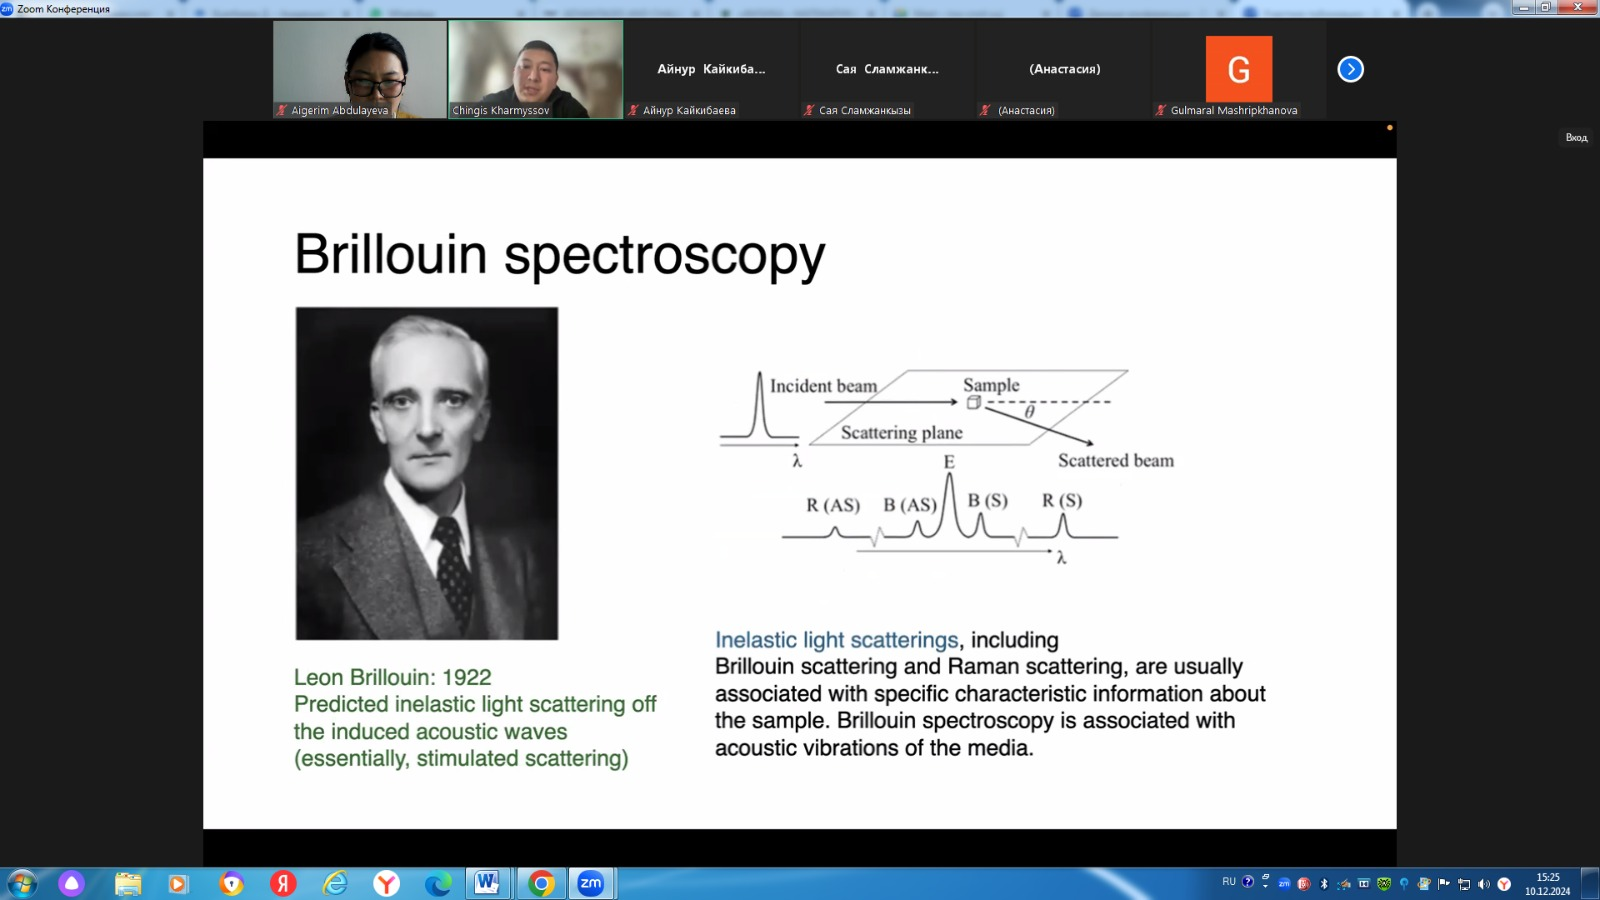Select Chingis Kharmyssov's video tile

535,69
